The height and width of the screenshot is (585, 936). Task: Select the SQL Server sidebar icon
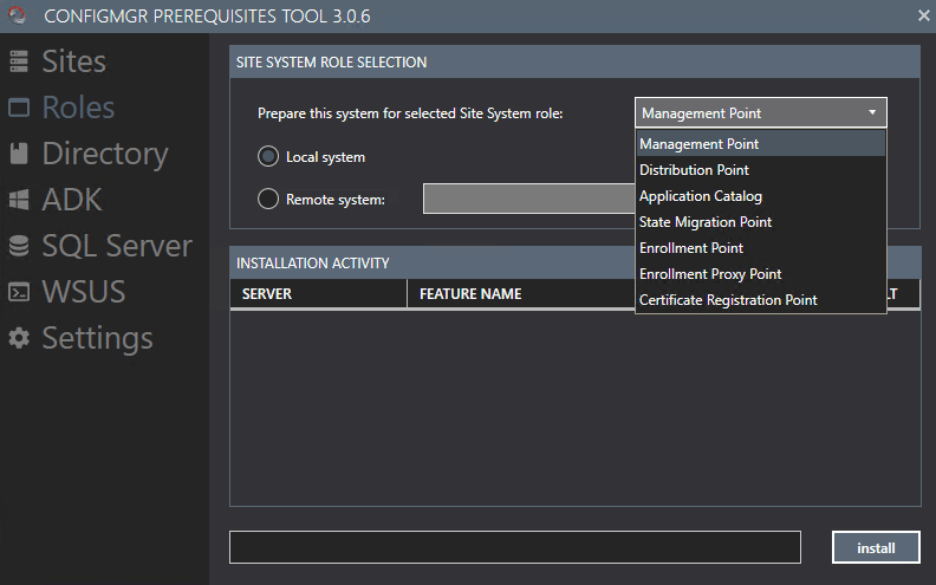point(18,244)
